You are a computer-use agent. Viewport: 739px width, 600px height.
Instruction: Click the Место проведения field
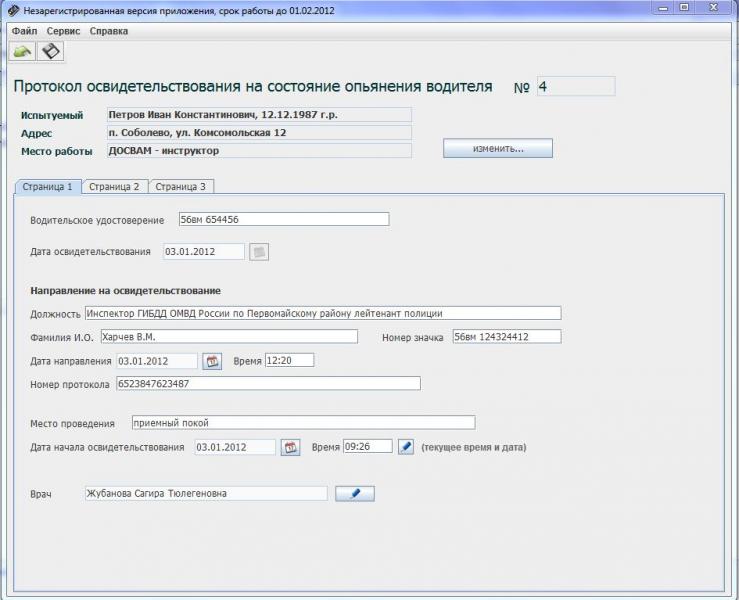click(x=304, y=422)
